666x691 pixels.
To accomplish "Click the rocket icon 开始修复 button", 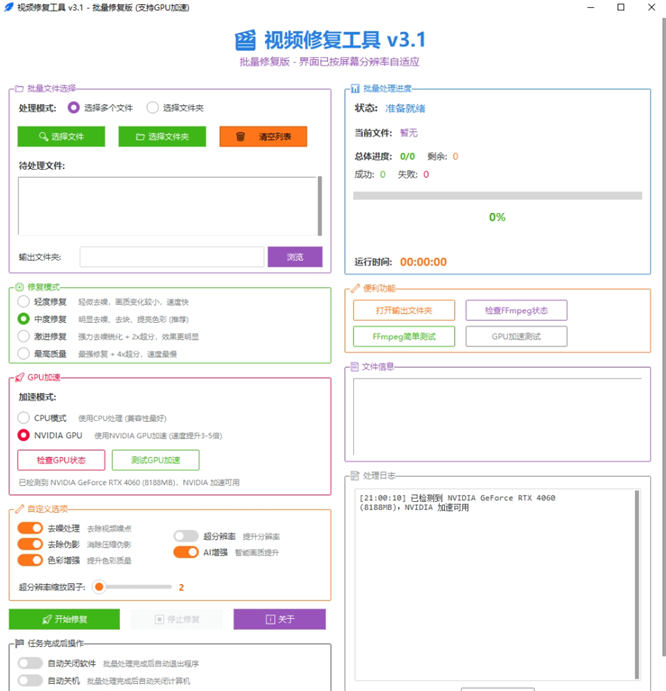I will click(64, 619).
